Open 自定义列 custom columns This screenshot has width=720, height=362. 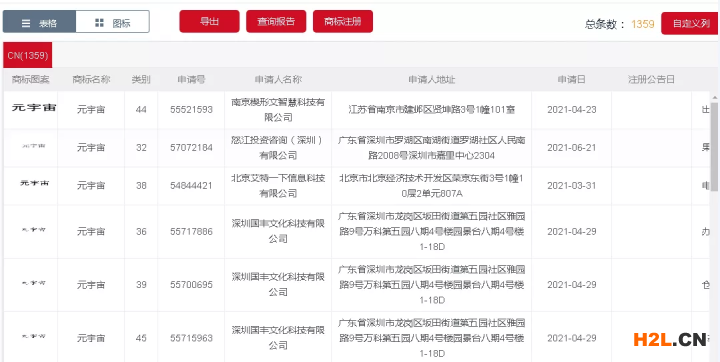coord(690,23)
